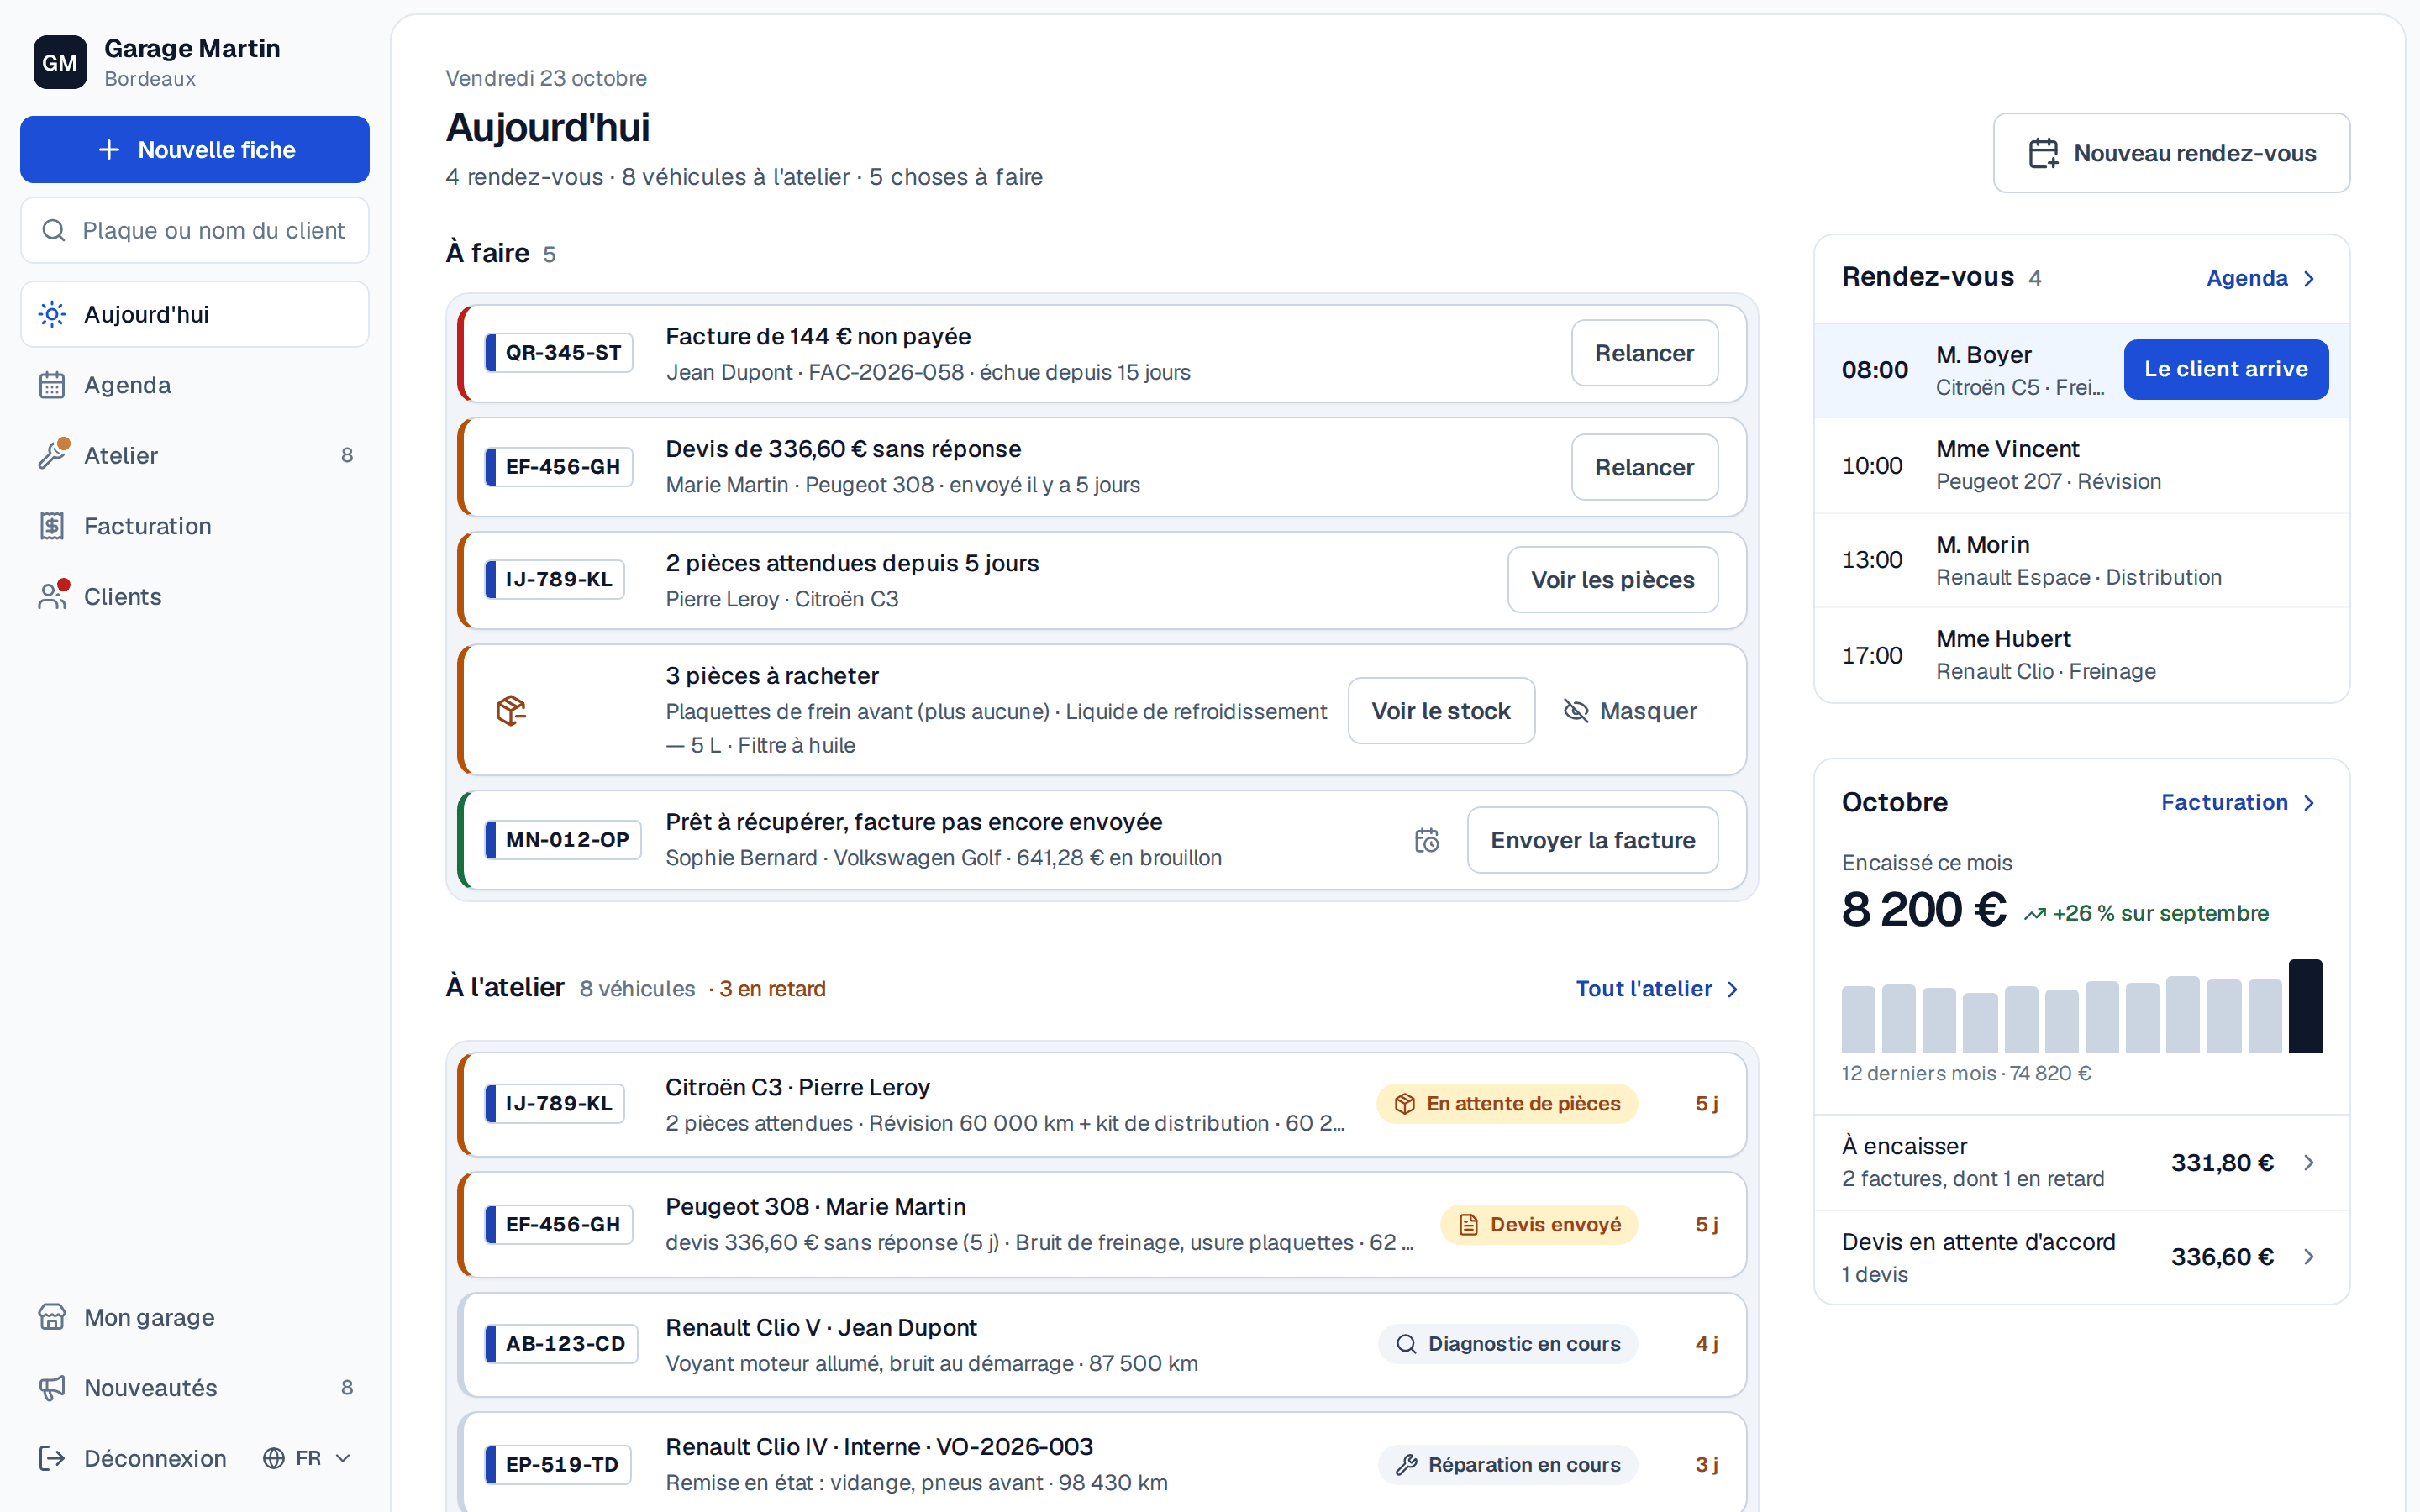
Task: Click the En attente de pièces status badge
Action: point(1507,1104)
